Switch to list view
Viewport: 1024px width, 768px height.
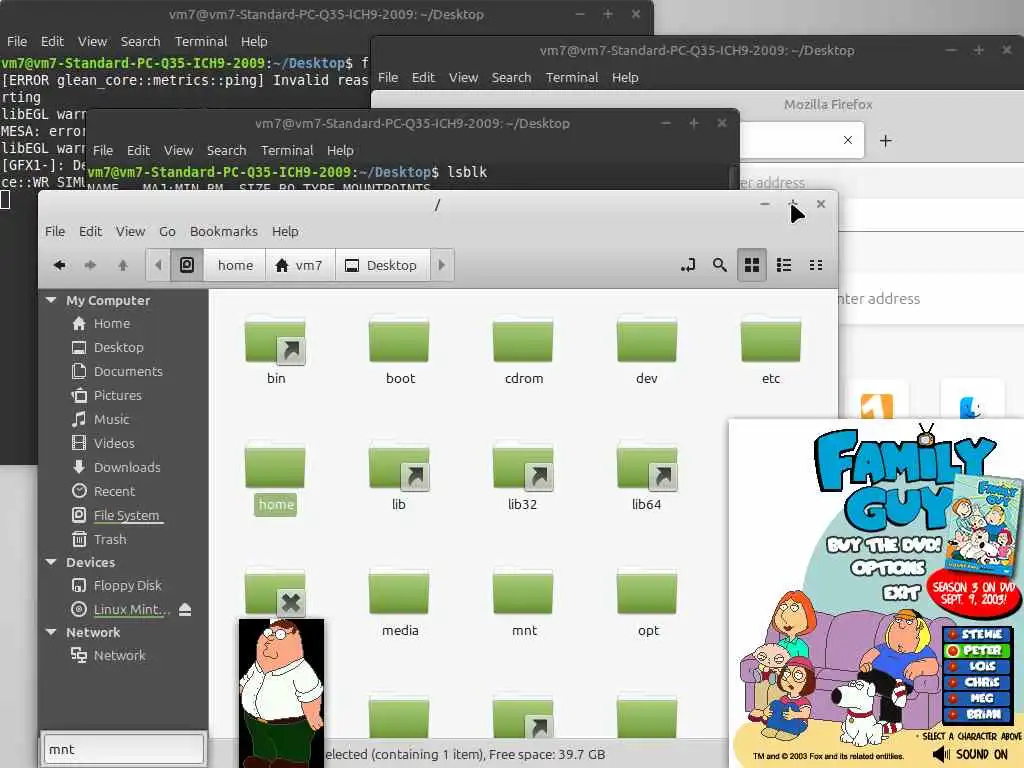pos(784,265)
